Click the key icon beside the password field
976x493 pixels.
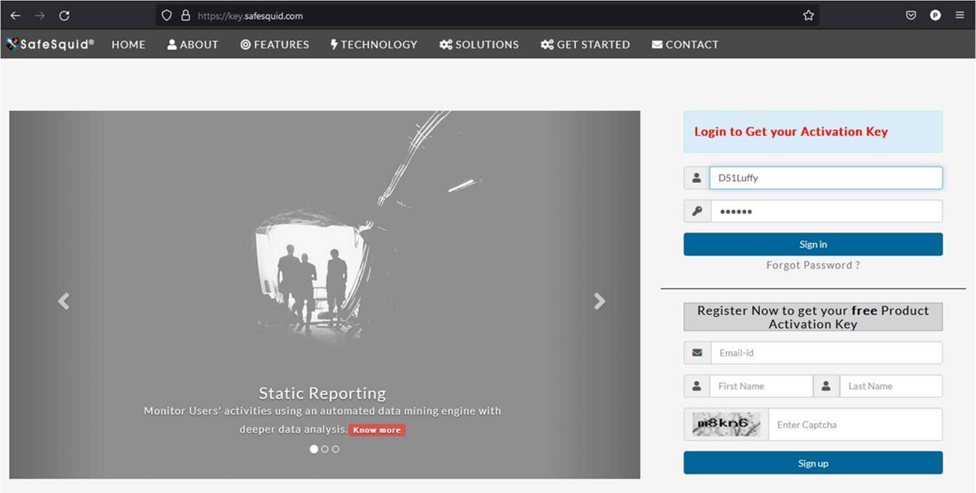pyautogui.click(x=697, y=212)
